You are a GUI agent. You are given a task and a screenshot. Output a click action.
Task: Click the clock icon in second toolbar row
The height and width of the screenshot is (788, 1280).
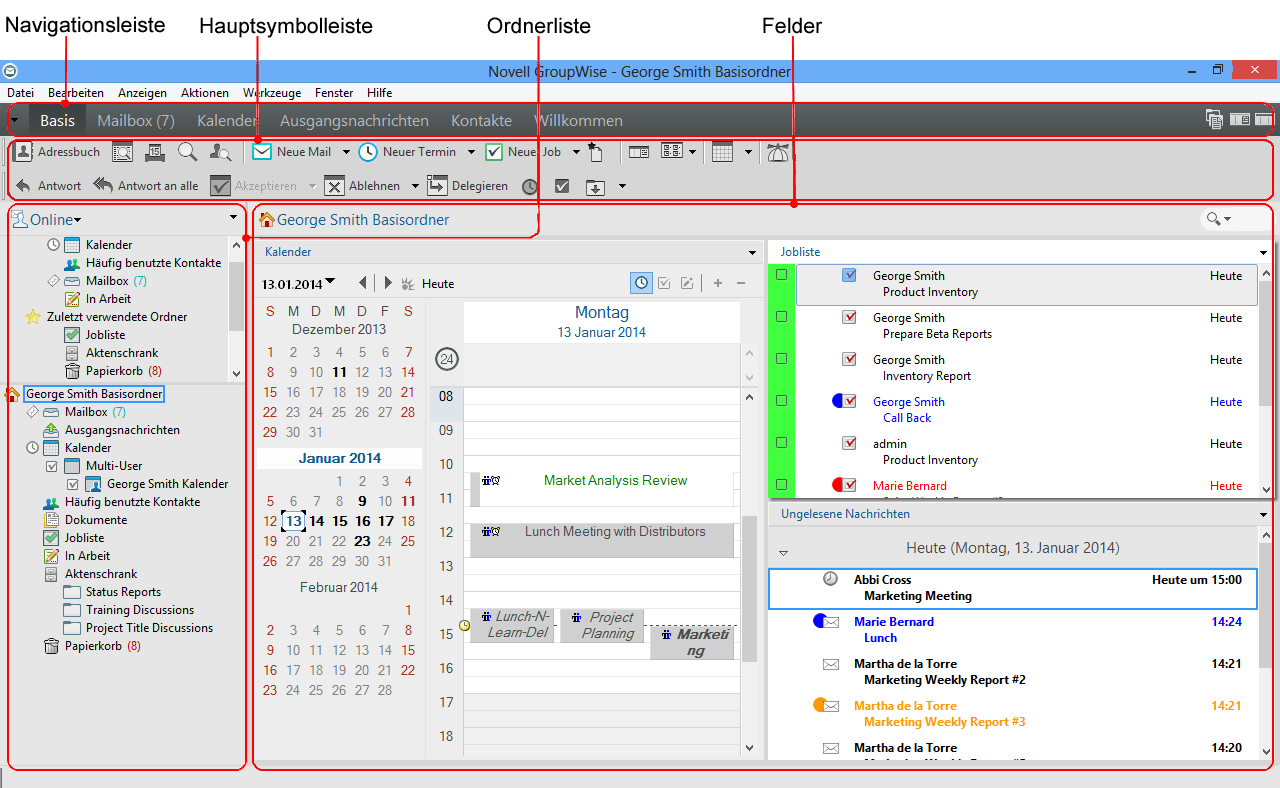point(530,186)
